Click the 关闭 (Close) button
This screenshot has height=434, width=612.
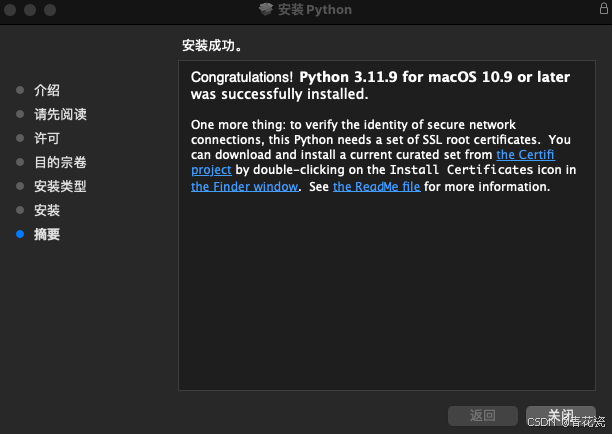560,416
